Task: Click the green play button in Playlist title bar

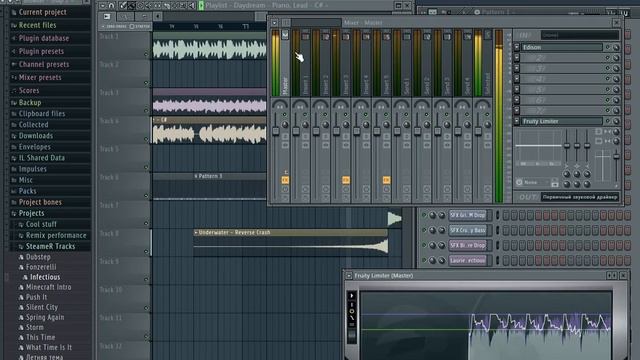Action: tap(201, 5)
